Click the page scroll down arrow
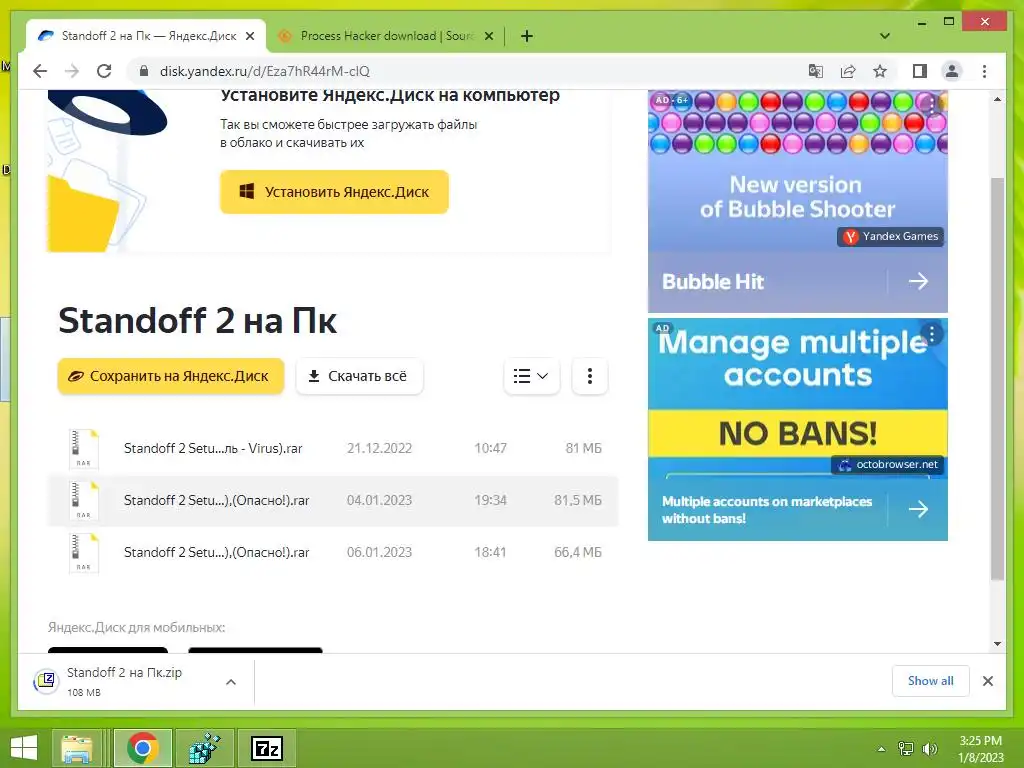Viewport: 1024px width, 768px height. point(997,644)
